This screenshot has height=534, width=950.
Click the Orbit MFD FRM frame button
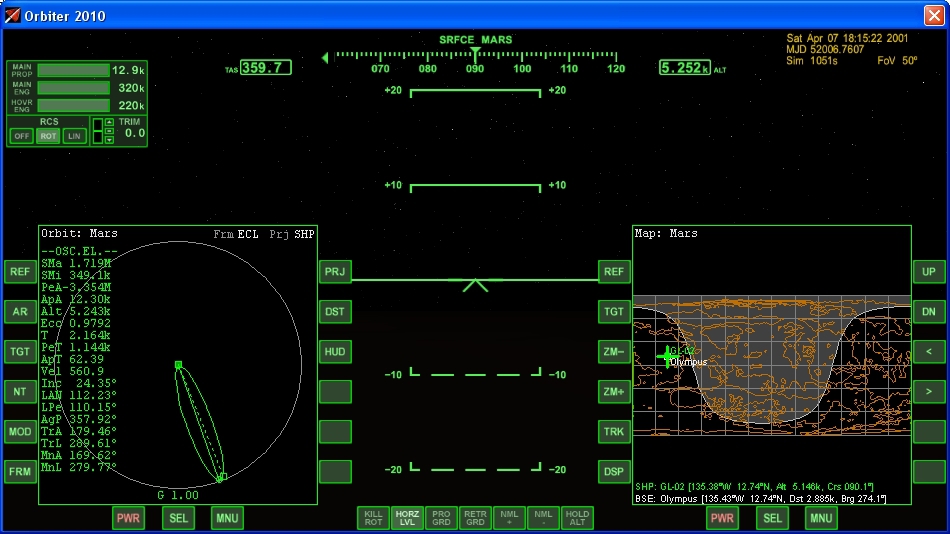coord(20,472)
